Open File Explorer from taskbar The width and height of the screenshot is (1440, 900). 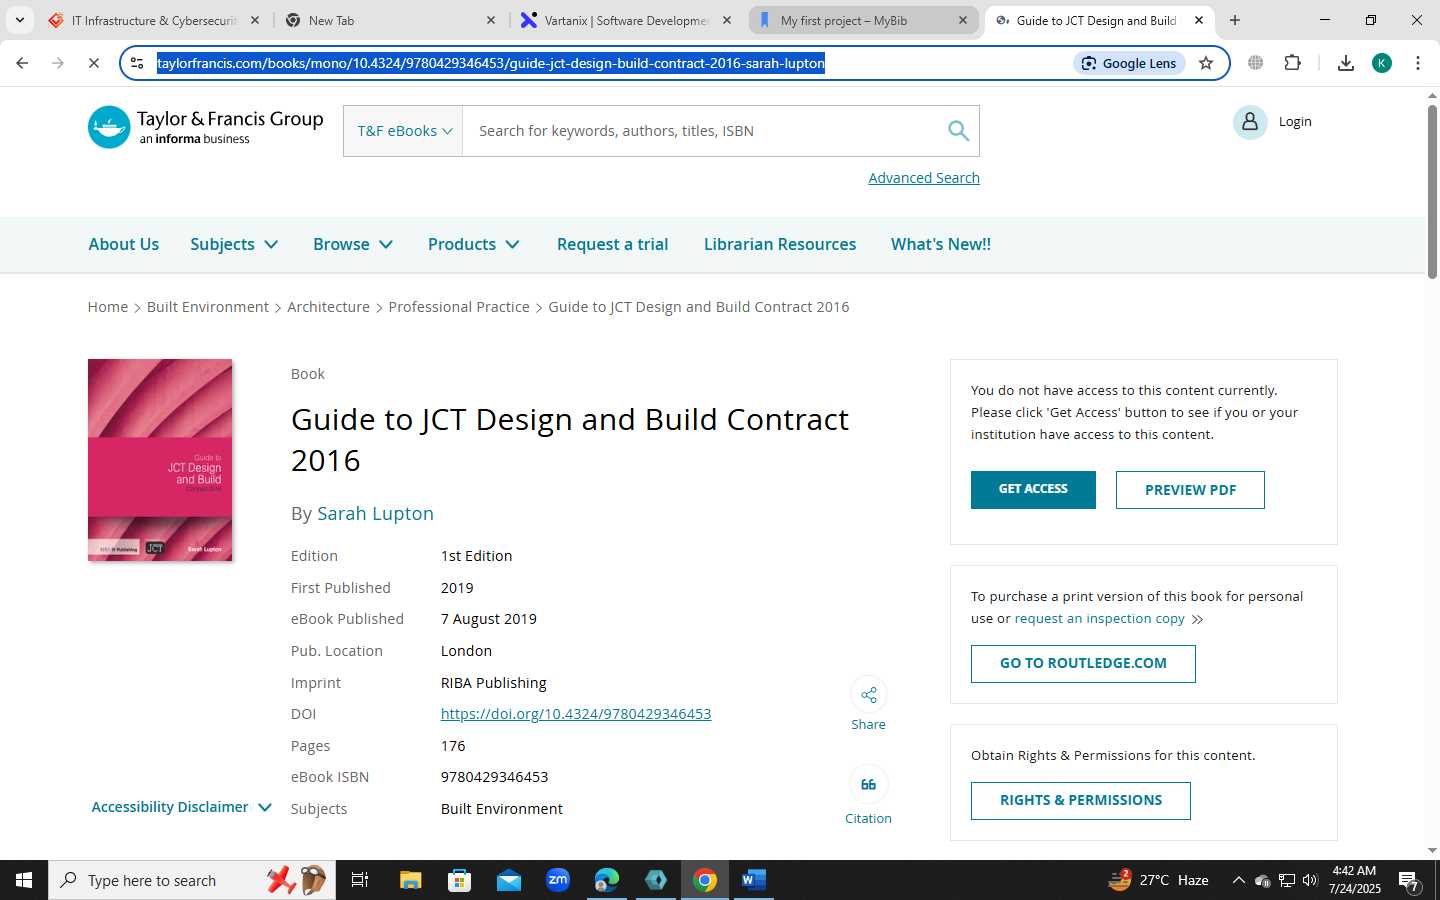[x=410, y=880]
